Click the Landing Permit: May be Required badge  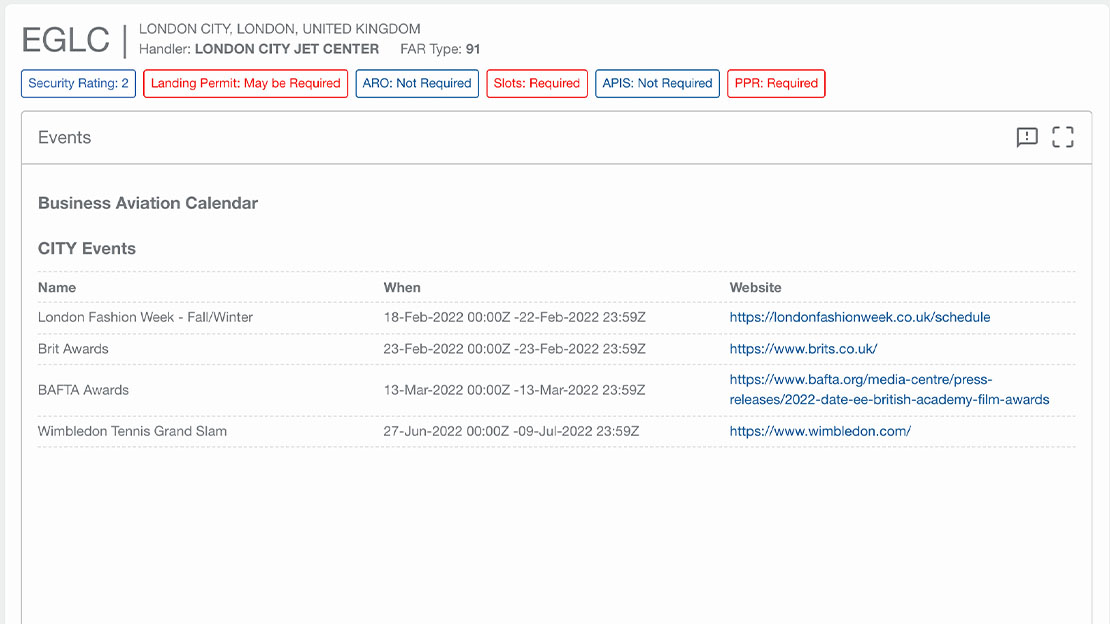click(x=246, y=84)
